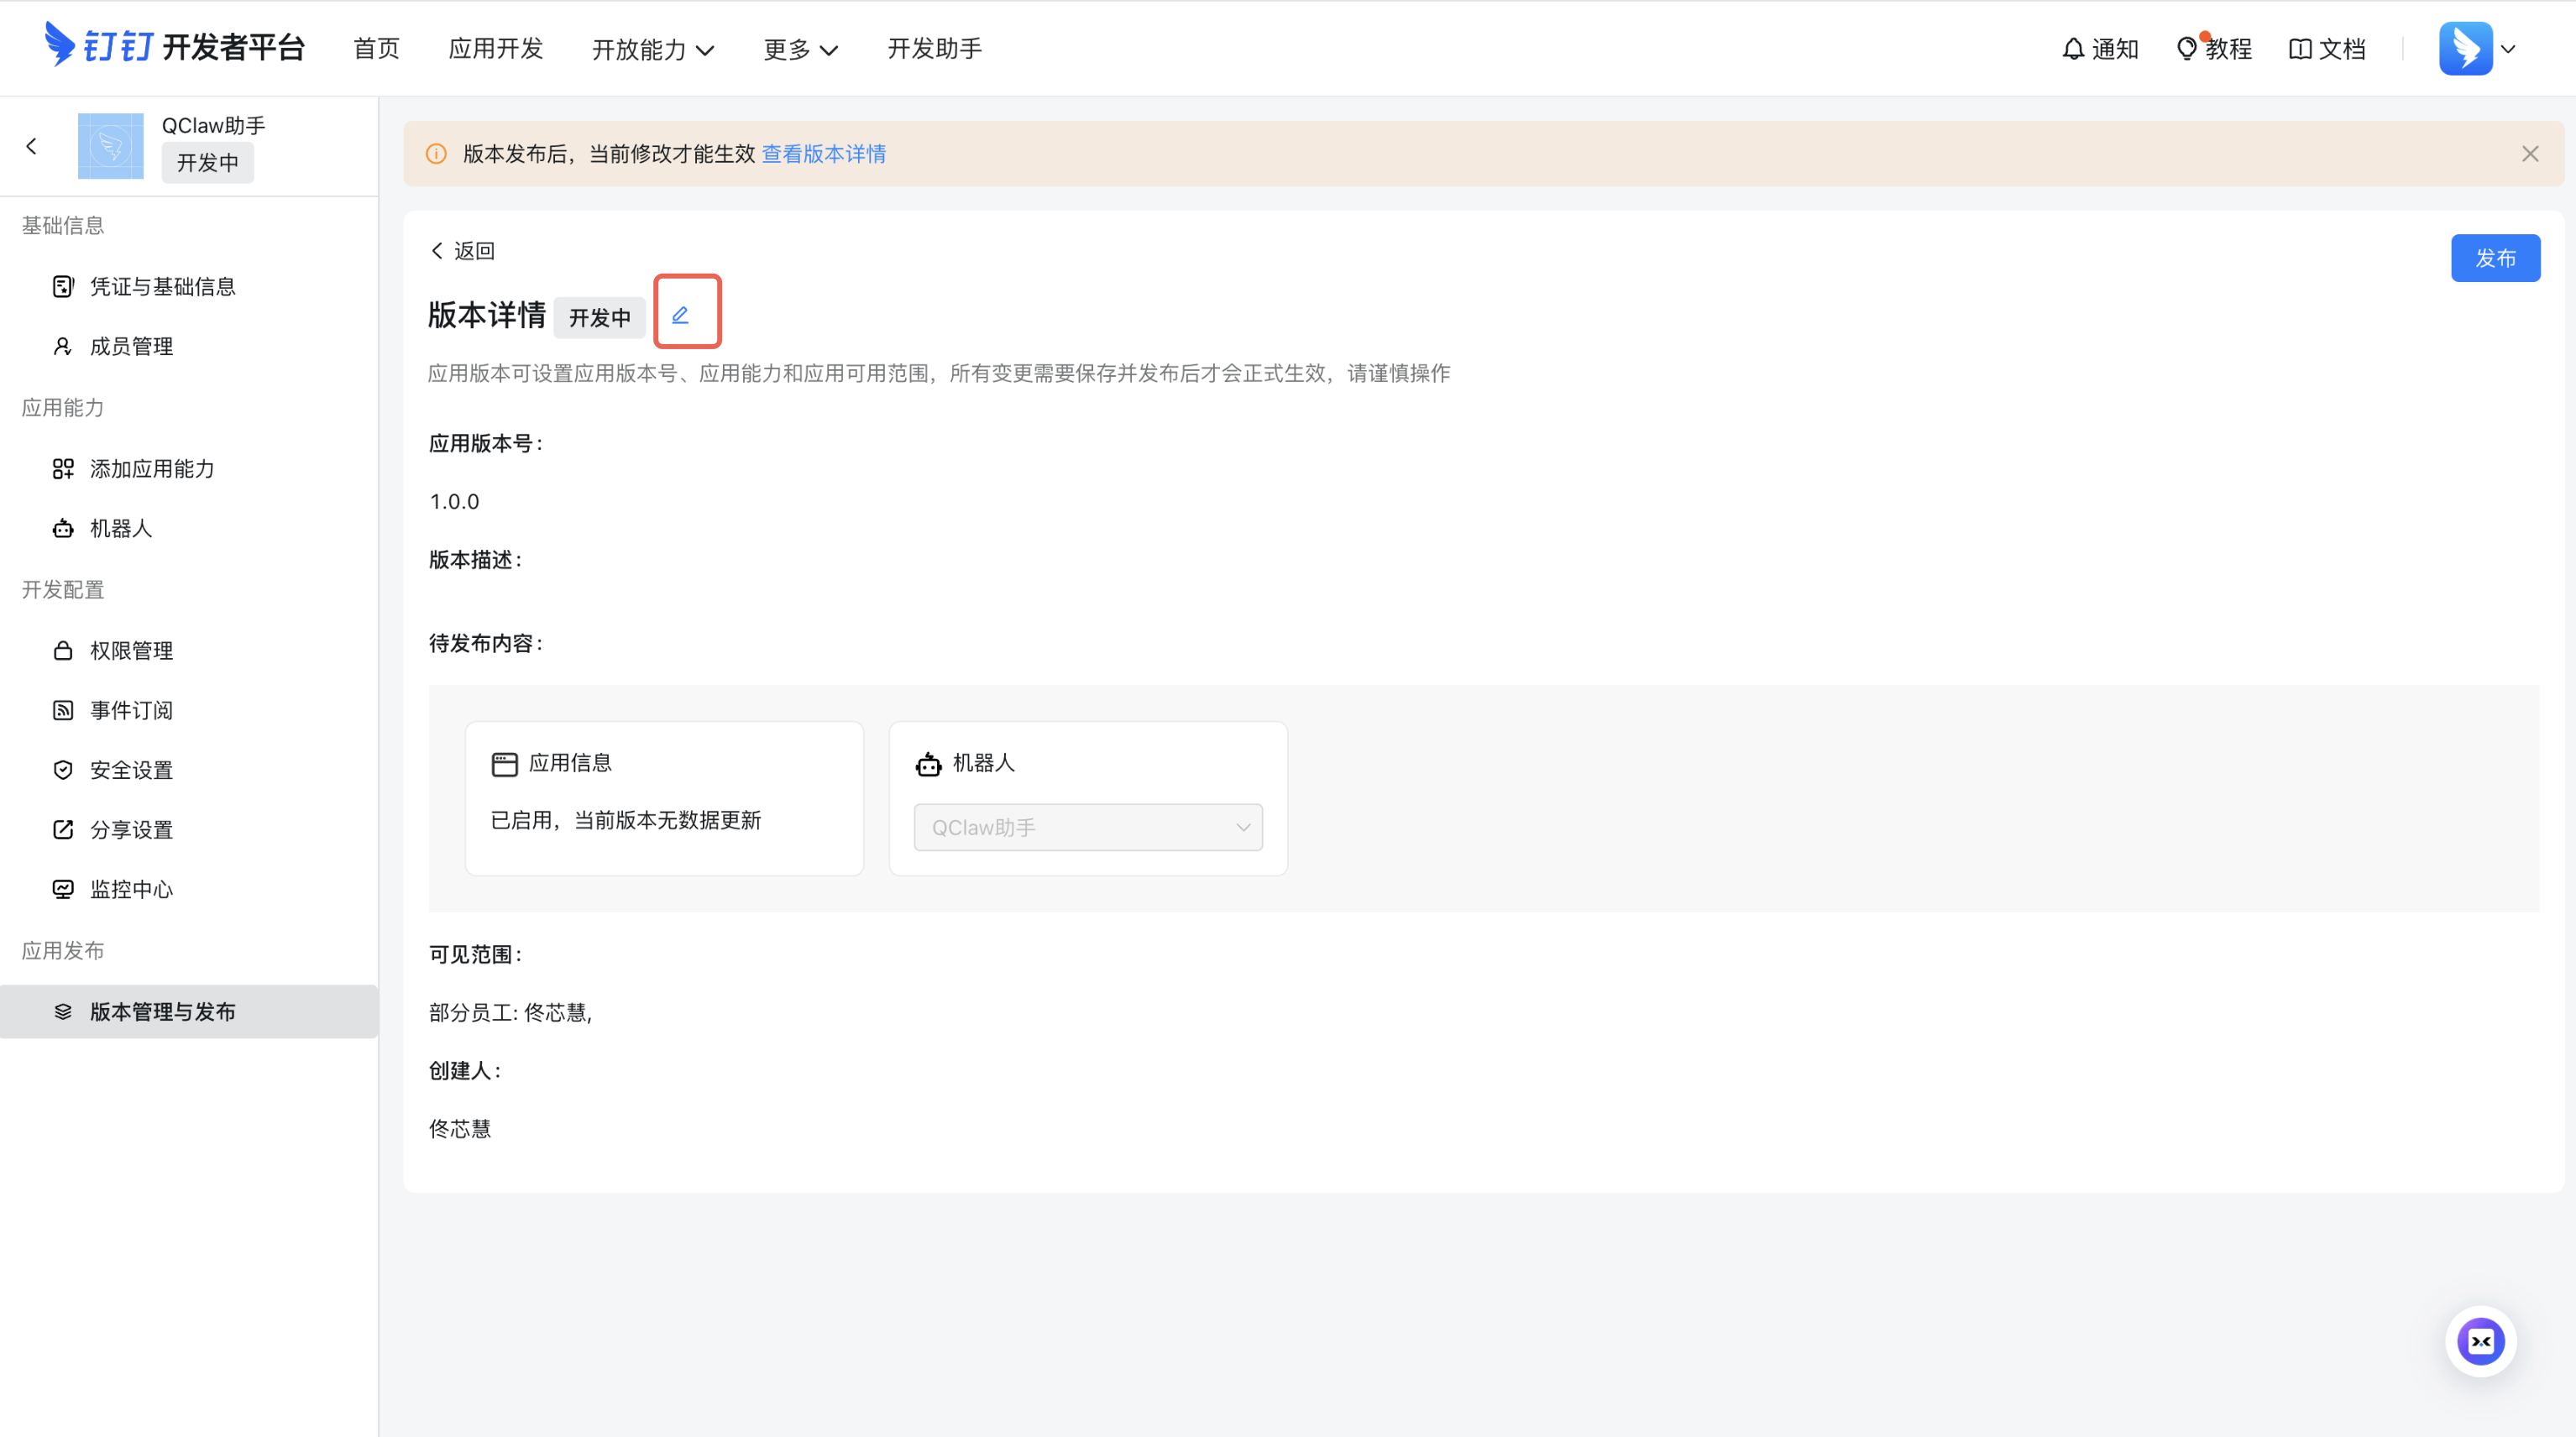Dismiss the version notice banner
The width and height of the screenshot is (2576, 1437).
point(2529,153)
